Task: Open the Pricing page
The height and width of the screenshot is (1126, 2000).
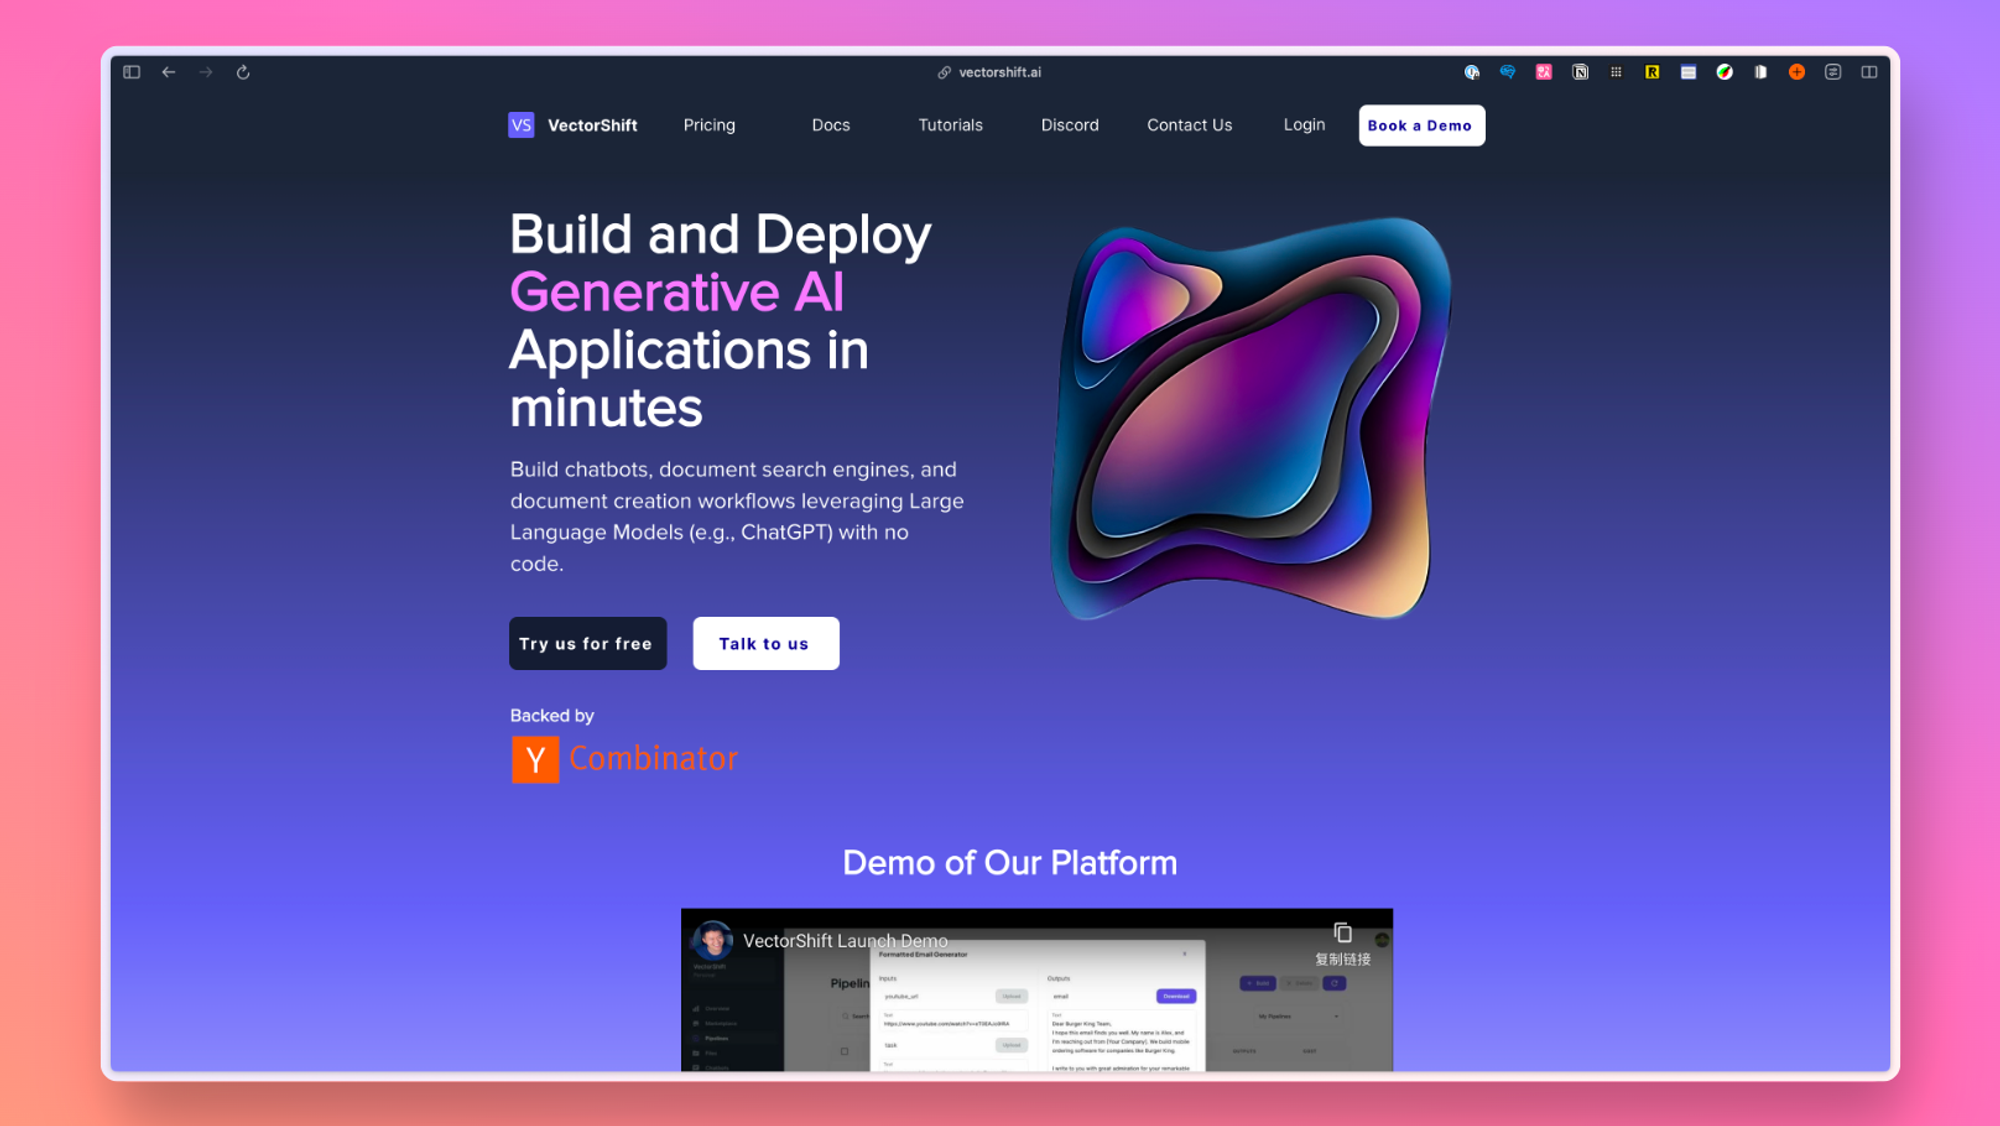Action: coord(709,125)
